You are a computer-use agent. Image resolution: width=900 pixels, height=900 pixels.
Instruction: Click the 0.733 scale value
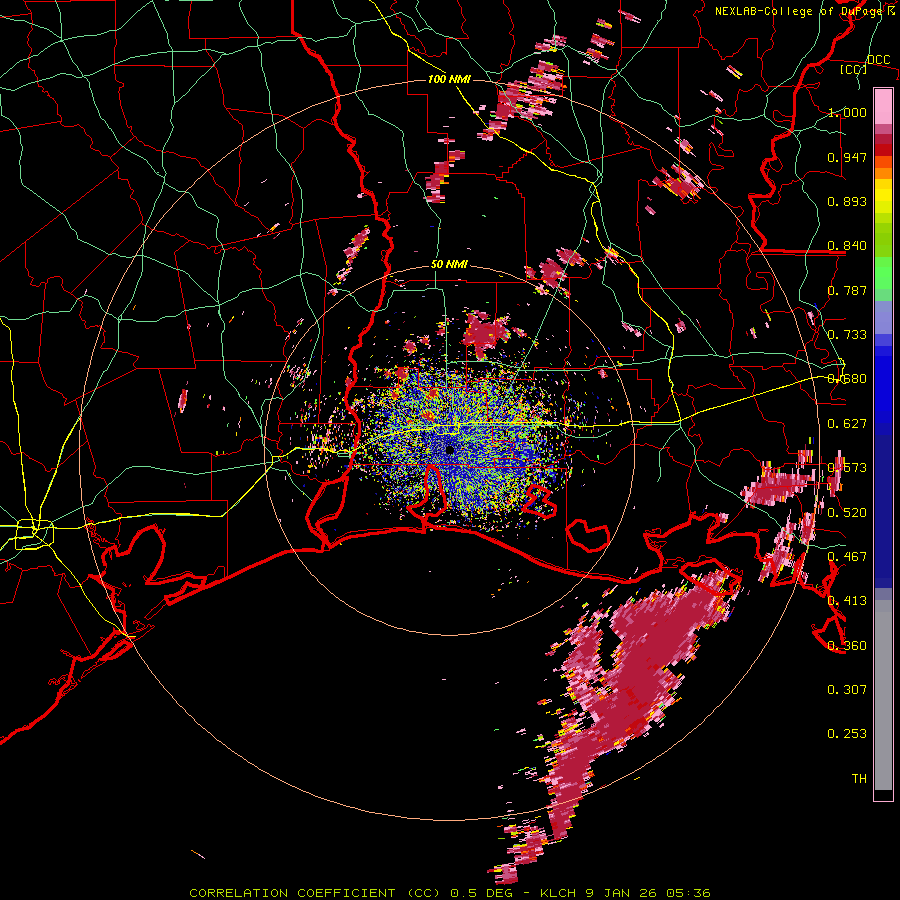coord(847,335)
